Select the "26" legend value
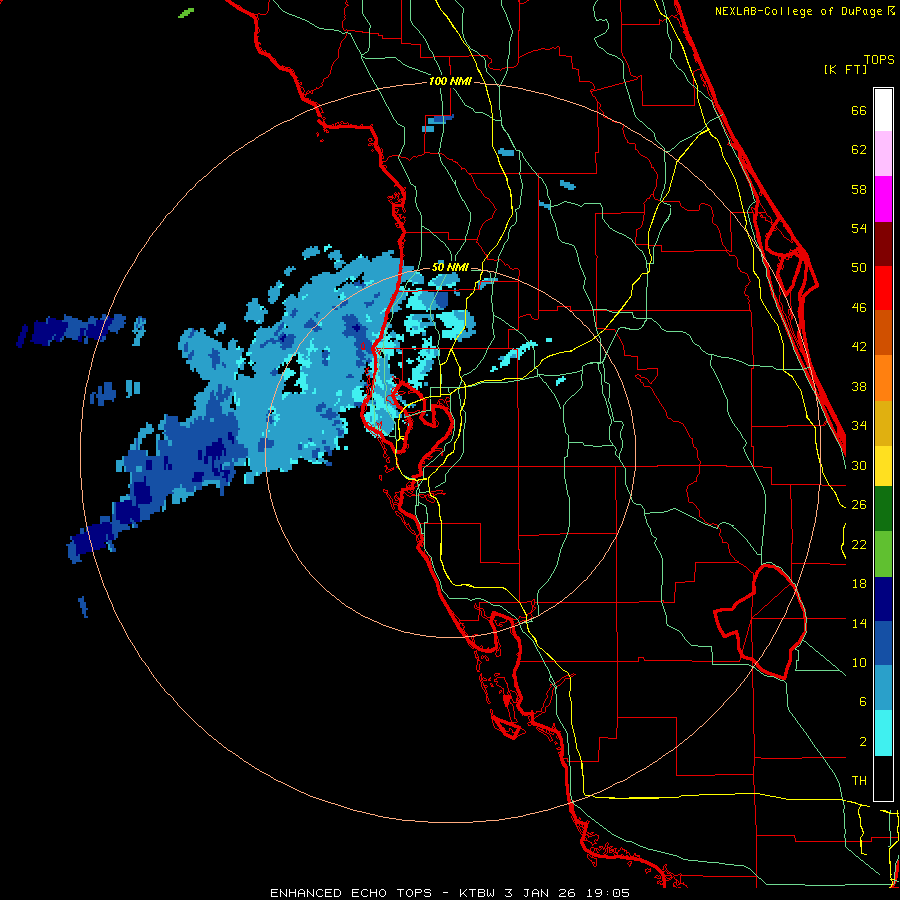Viewport: 900px width, 900px height. pyautogui.click(x=859, y=505)
